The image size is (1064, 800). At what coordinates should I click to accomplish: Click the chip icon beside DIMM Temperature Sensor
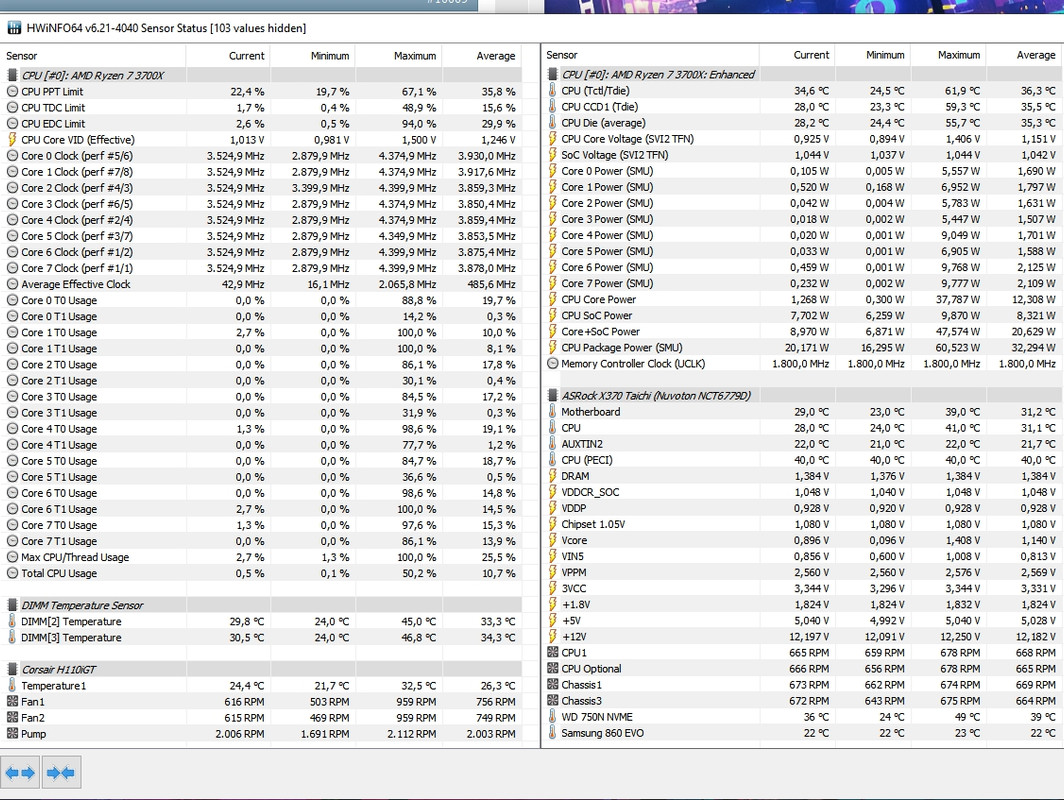12,605
